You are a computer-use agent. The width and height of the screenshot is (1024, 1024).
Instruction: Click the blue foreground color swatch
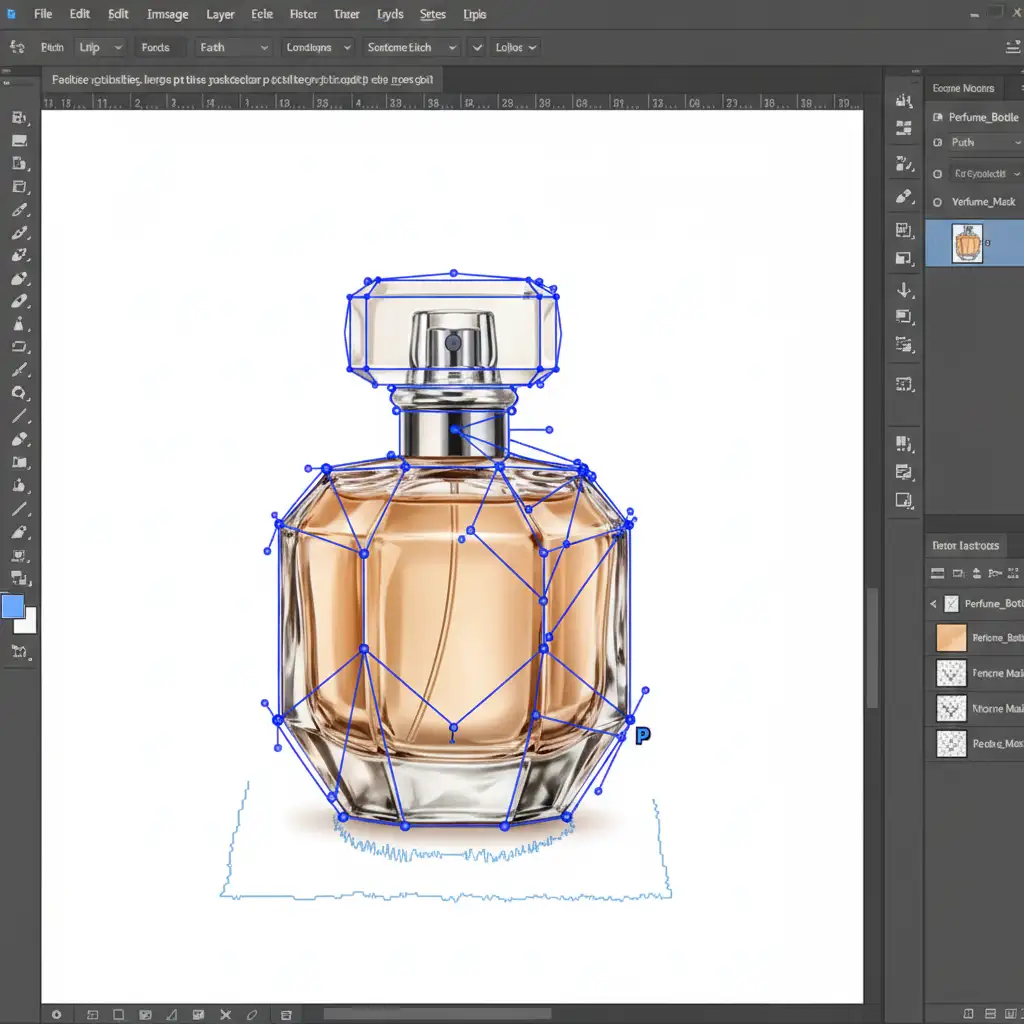coord(13,606)
